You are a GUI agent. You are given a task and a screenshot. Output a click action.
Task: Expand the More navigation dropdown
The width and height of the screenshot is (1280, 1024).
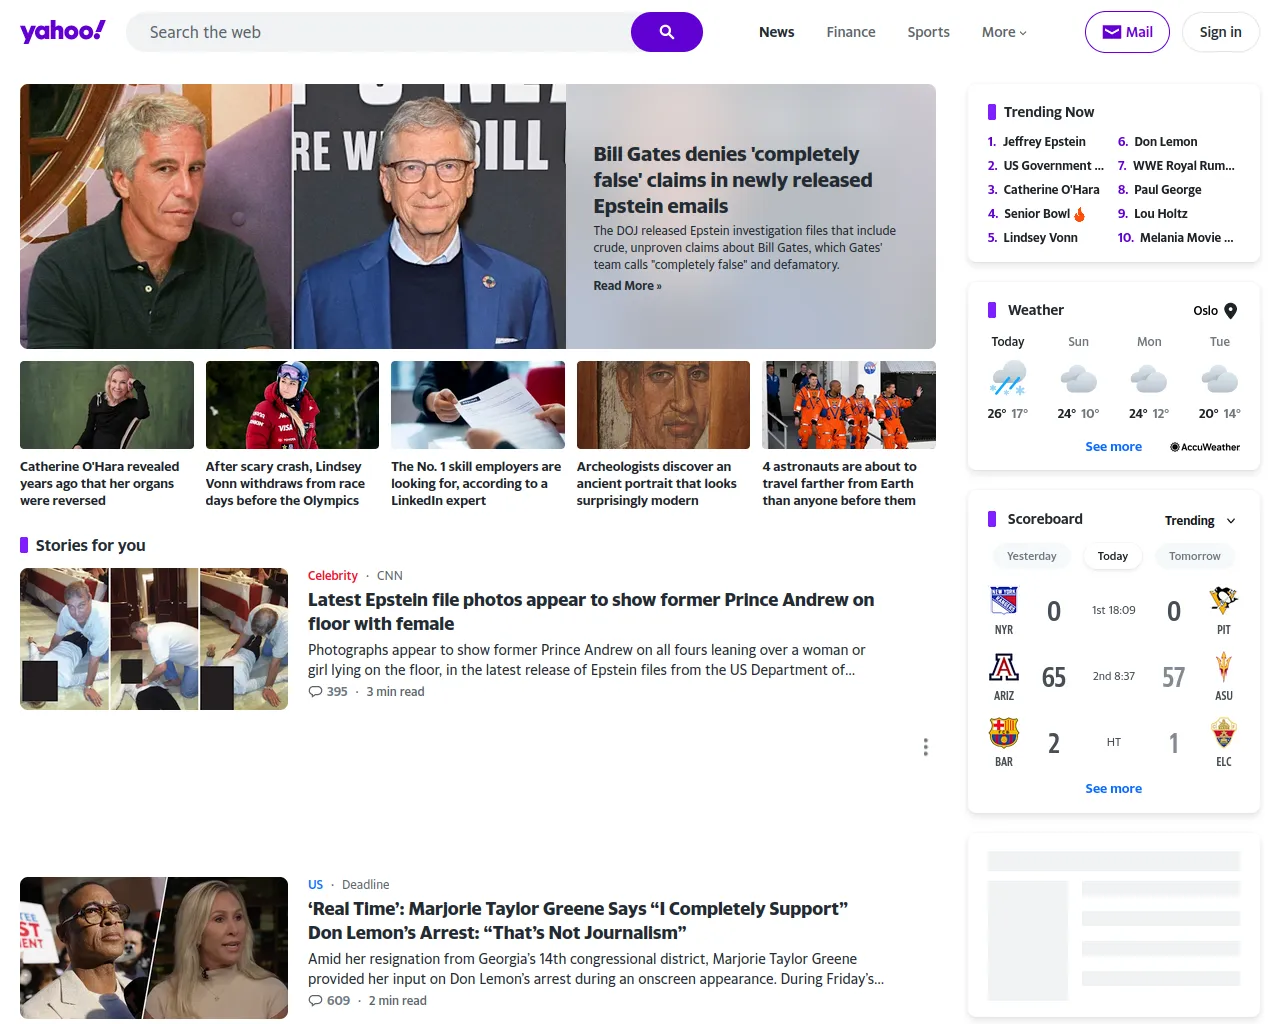pyautogui.click(x=1003, y=31)
